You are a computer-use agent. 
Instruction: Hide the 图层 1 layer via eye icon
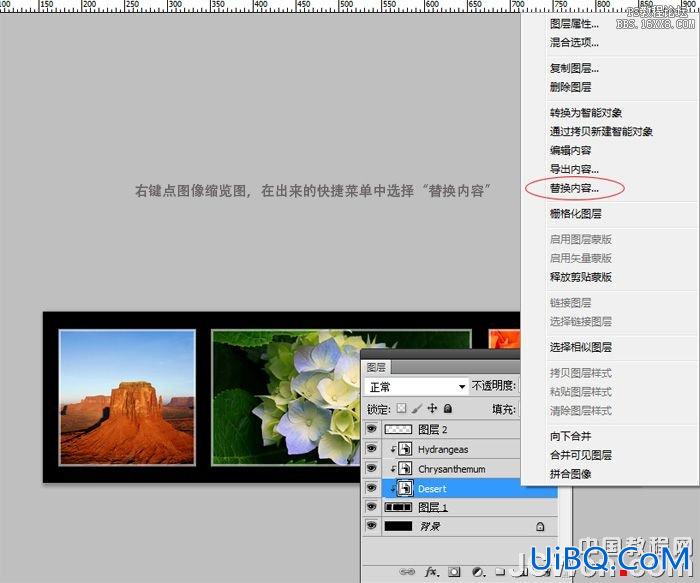tap(371, 507)
